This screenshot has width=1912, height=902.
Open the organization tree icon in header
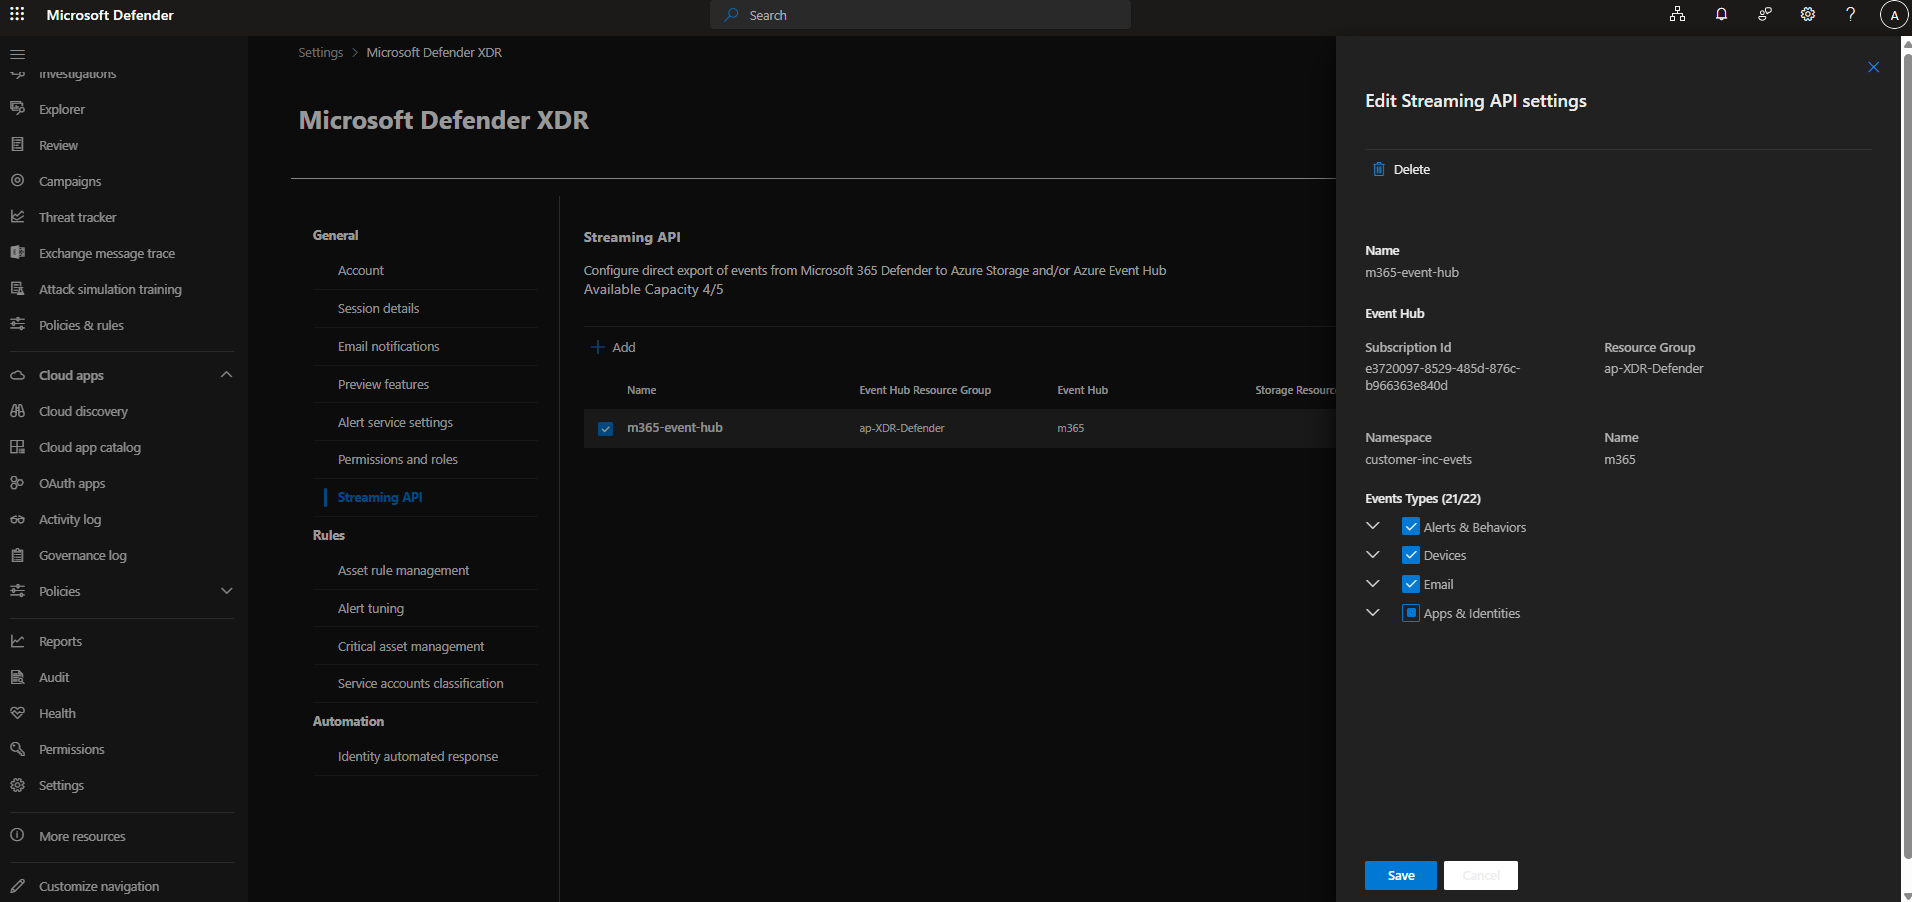tap(1677, 14)
